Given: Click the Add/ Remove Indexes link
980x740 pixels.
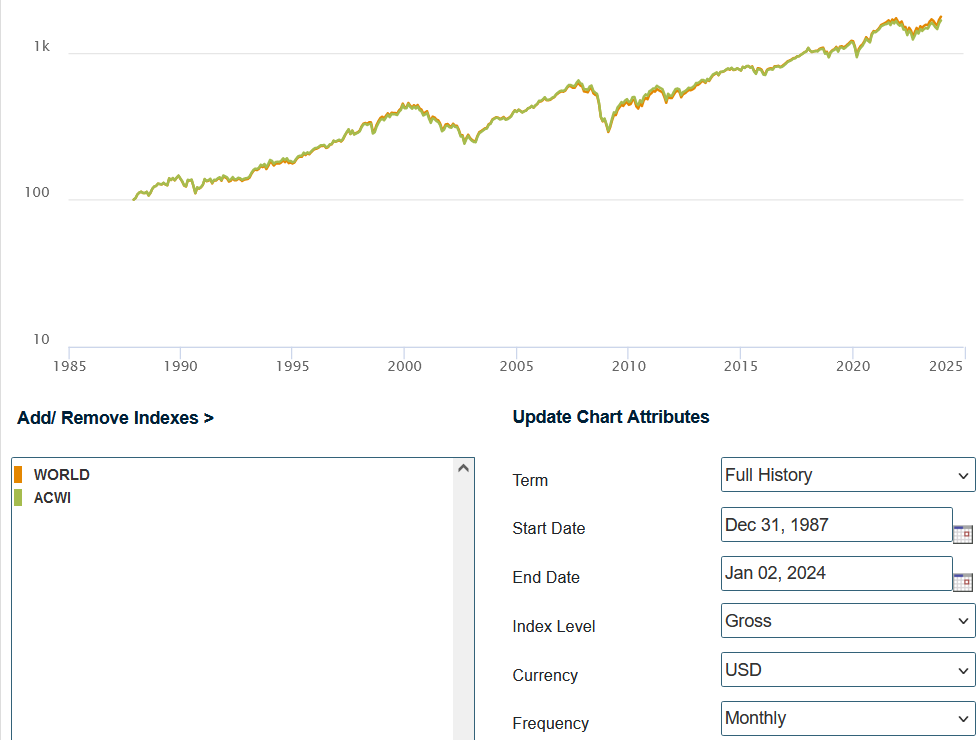Looking at the screenshot, I should (115, 418).
